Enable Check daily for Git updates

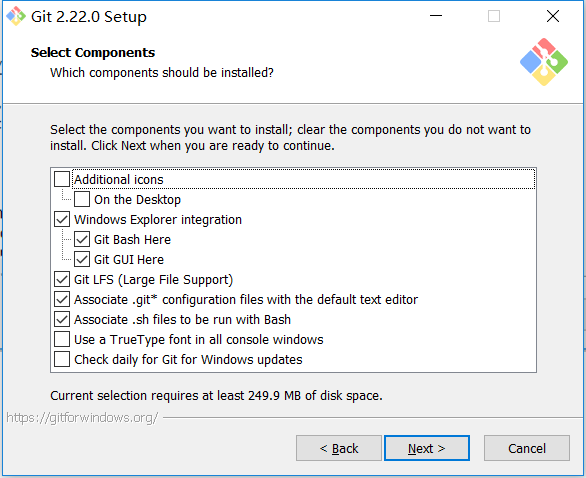pos(62,359)
